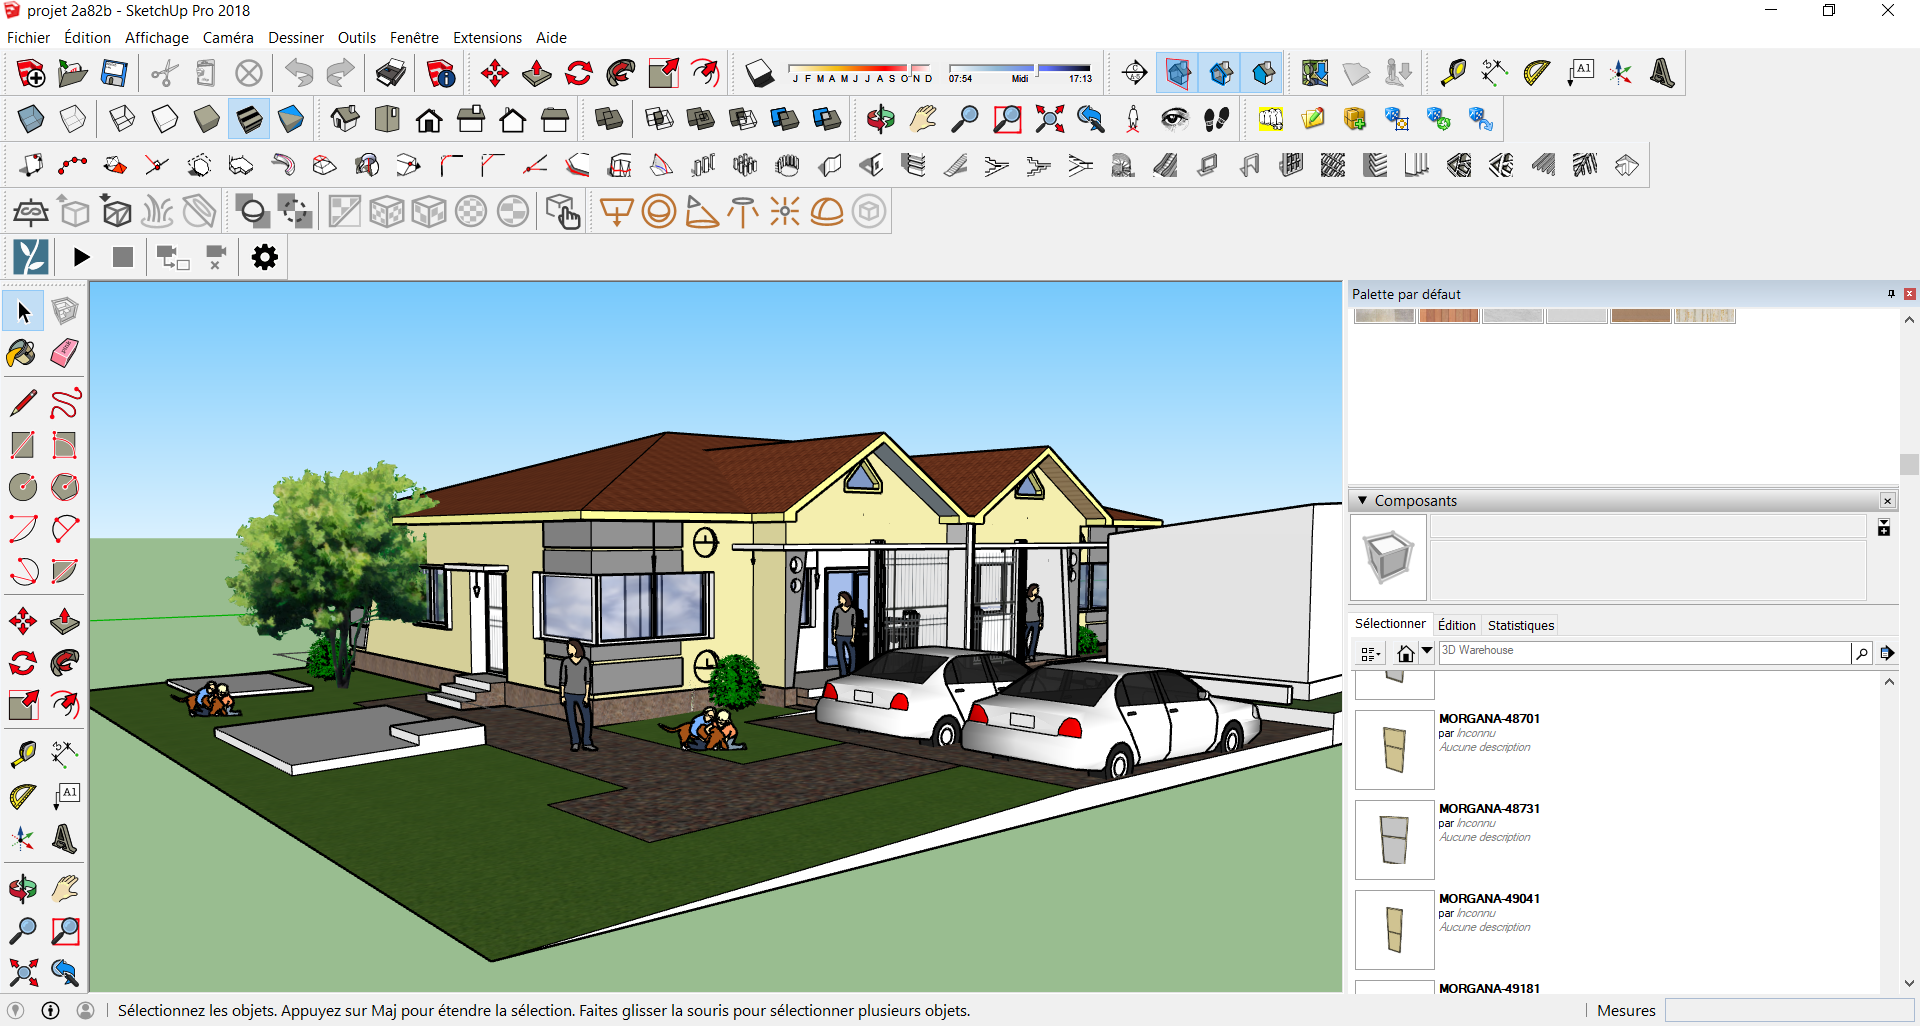The image size is (1920, 1026).
Task: Switch to Iso view house icon
Action: (345, 120)
